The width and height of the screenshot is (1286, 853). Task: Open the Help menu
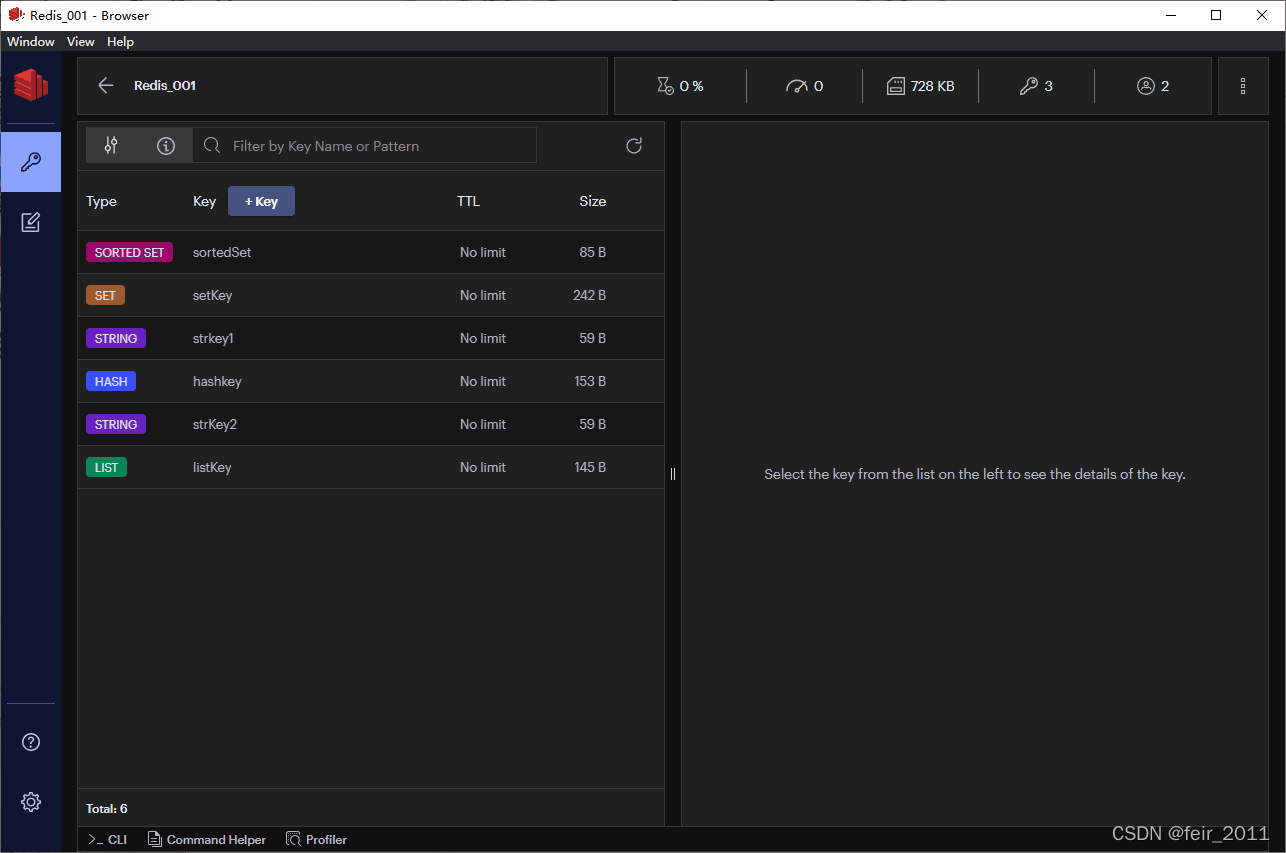(120, 42)
